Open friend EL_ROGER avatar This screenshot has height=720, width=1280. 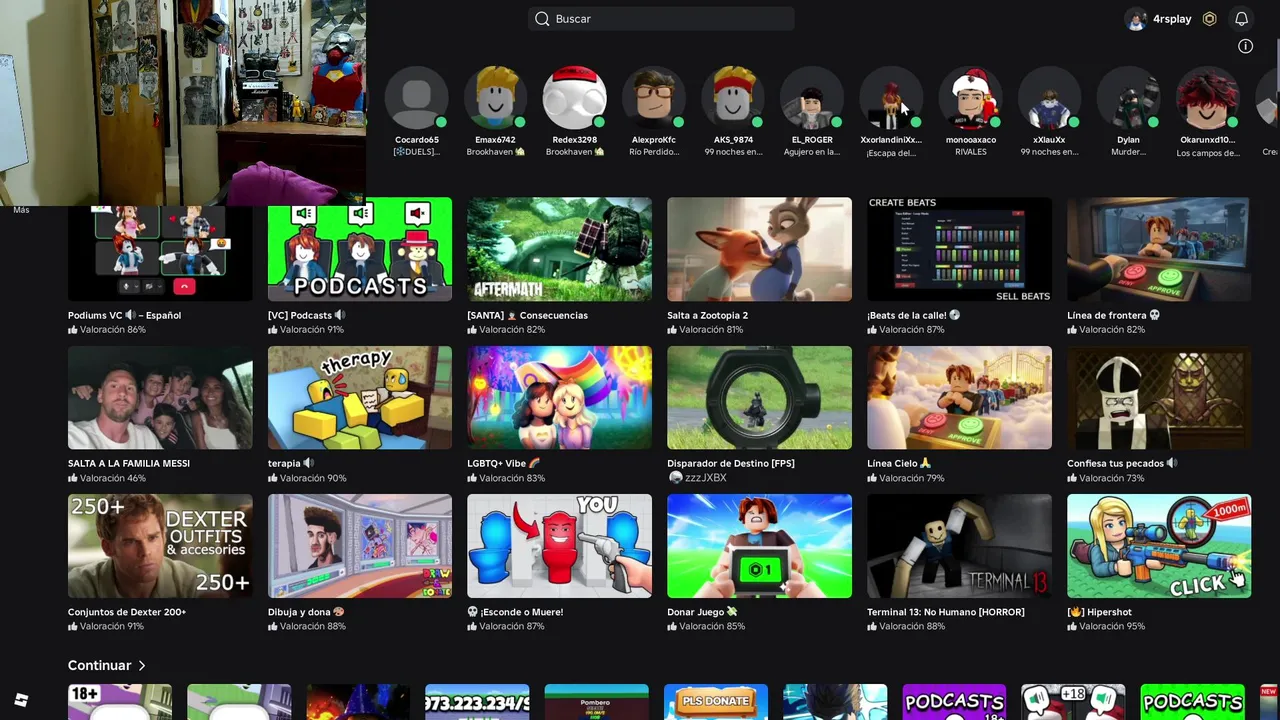(812, 98)
